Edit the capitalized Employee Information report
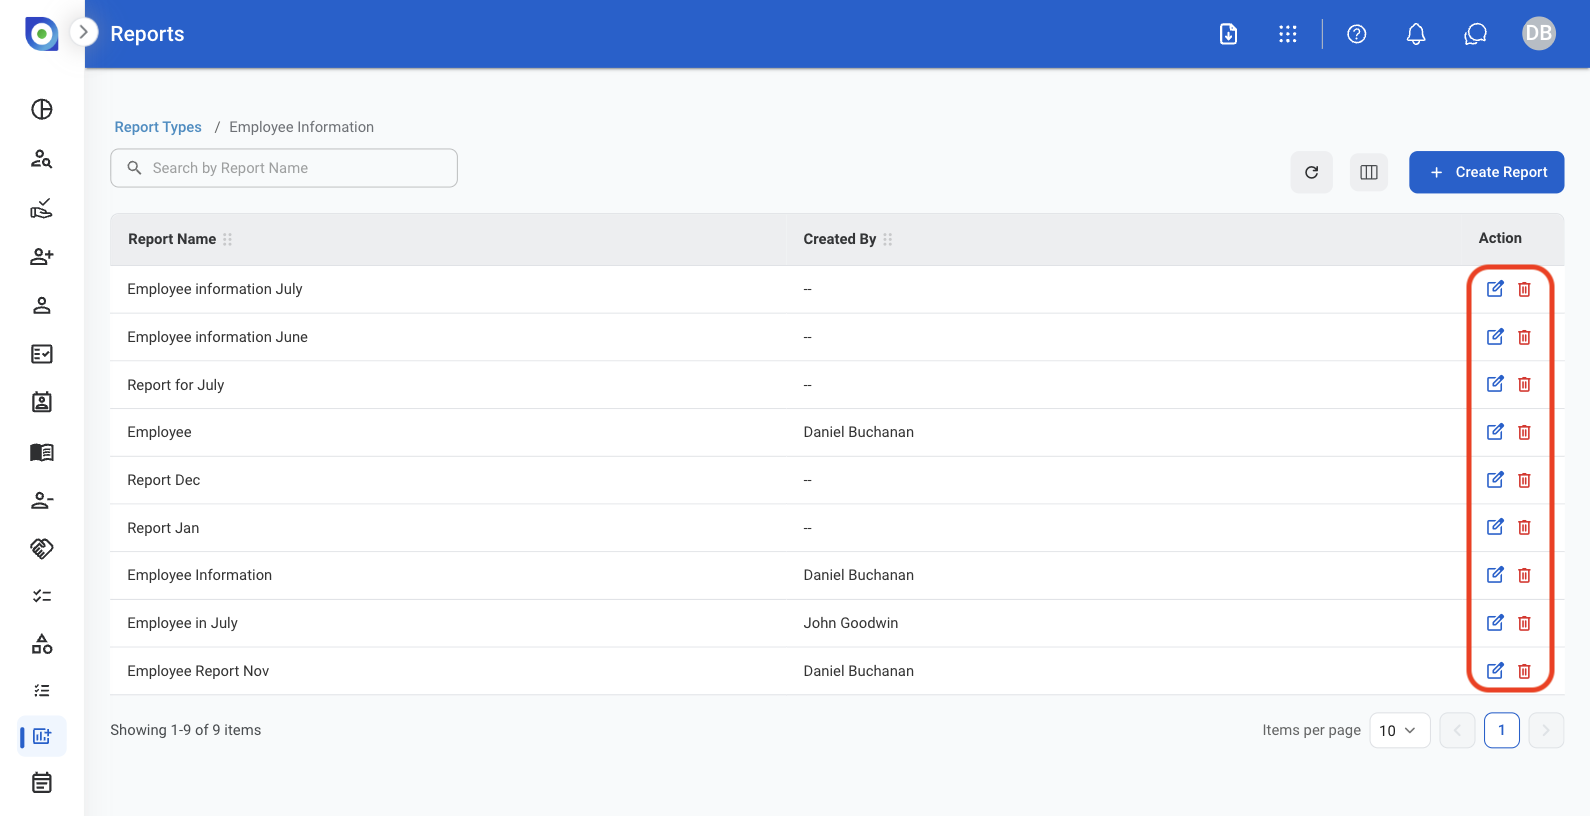Viewport: 1590px width, 816px height. (1495, 575)
